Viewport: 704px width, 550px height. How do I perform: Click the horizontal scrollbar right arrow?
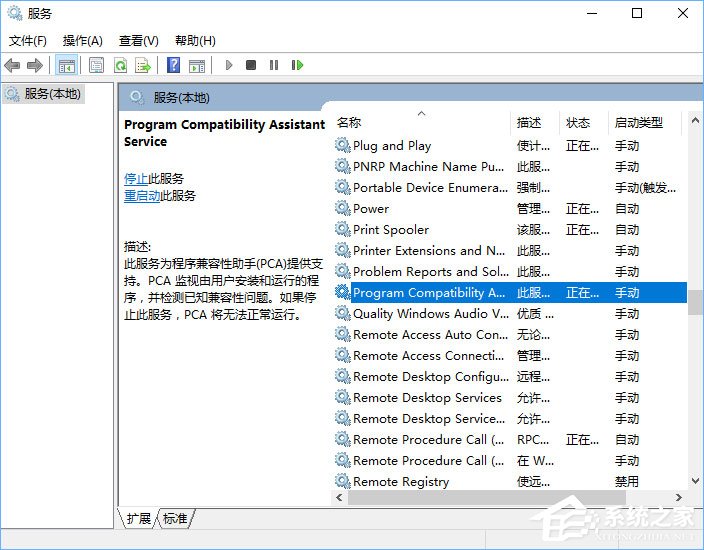(678, 497)
